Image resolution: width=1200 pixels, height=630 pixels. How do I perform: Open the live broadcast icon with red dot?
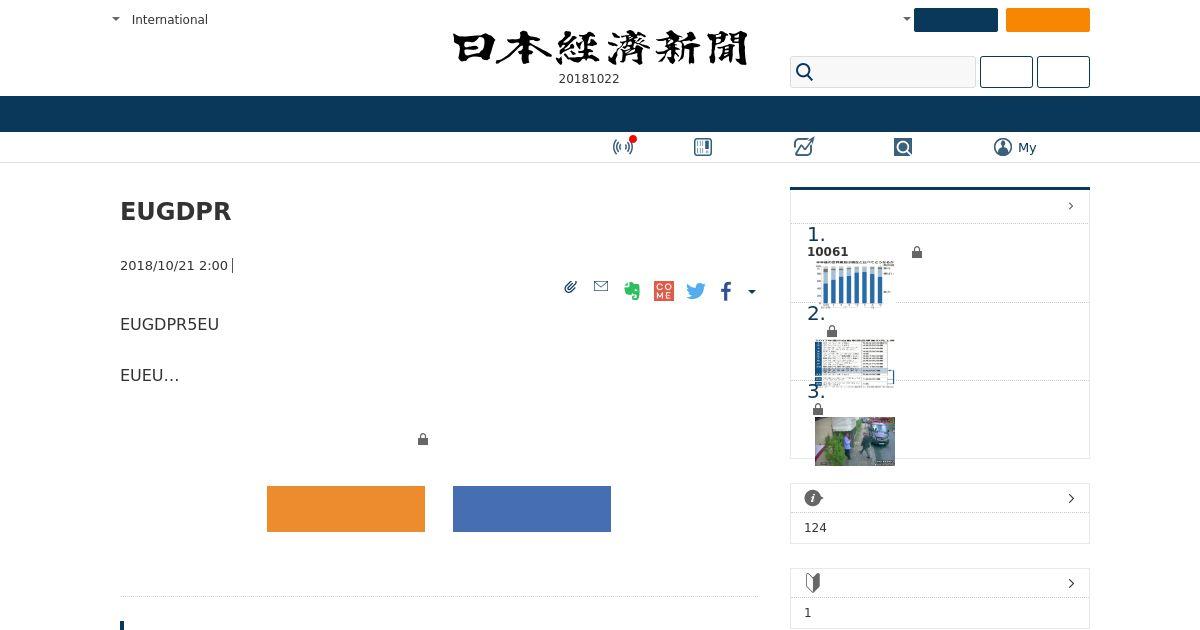(x=624, y=147)
